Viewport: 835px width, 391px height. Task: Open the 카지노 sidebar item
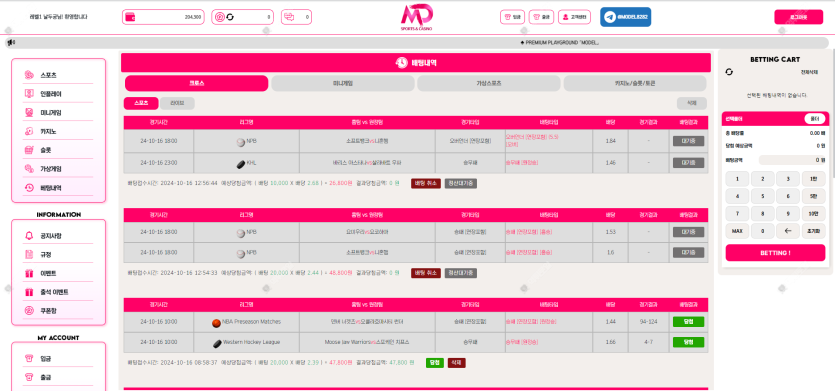[x=50, y=132]
